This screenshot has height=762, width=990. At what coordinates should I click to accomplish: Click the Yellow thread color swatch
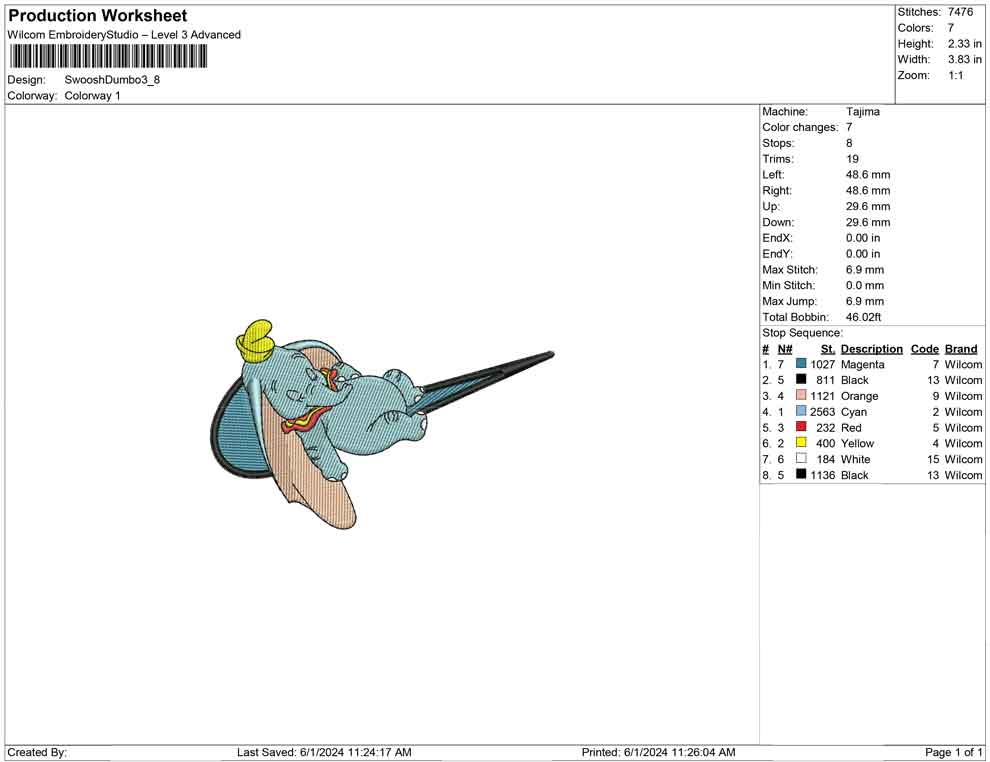pos(801,443)
